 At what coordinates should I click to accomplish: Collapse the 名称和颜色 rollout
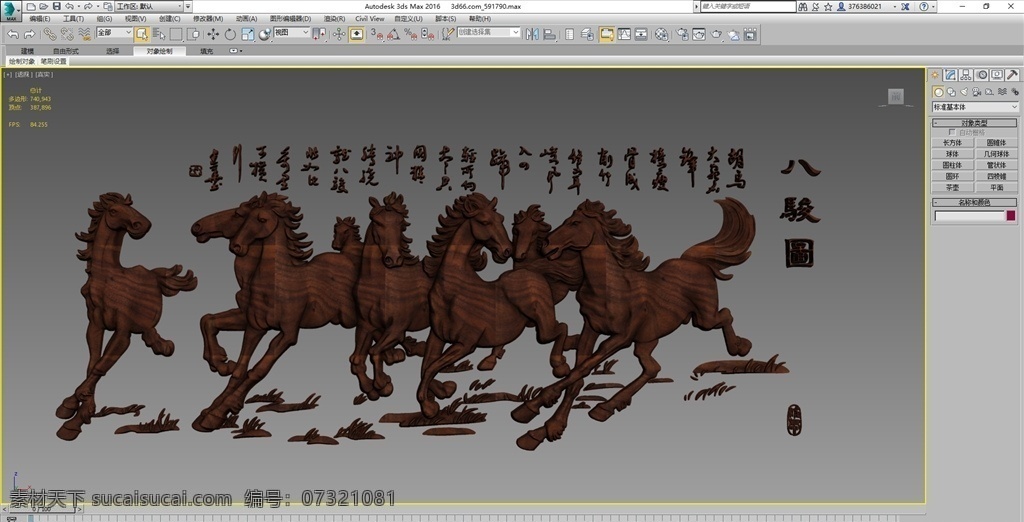point(974,203)
